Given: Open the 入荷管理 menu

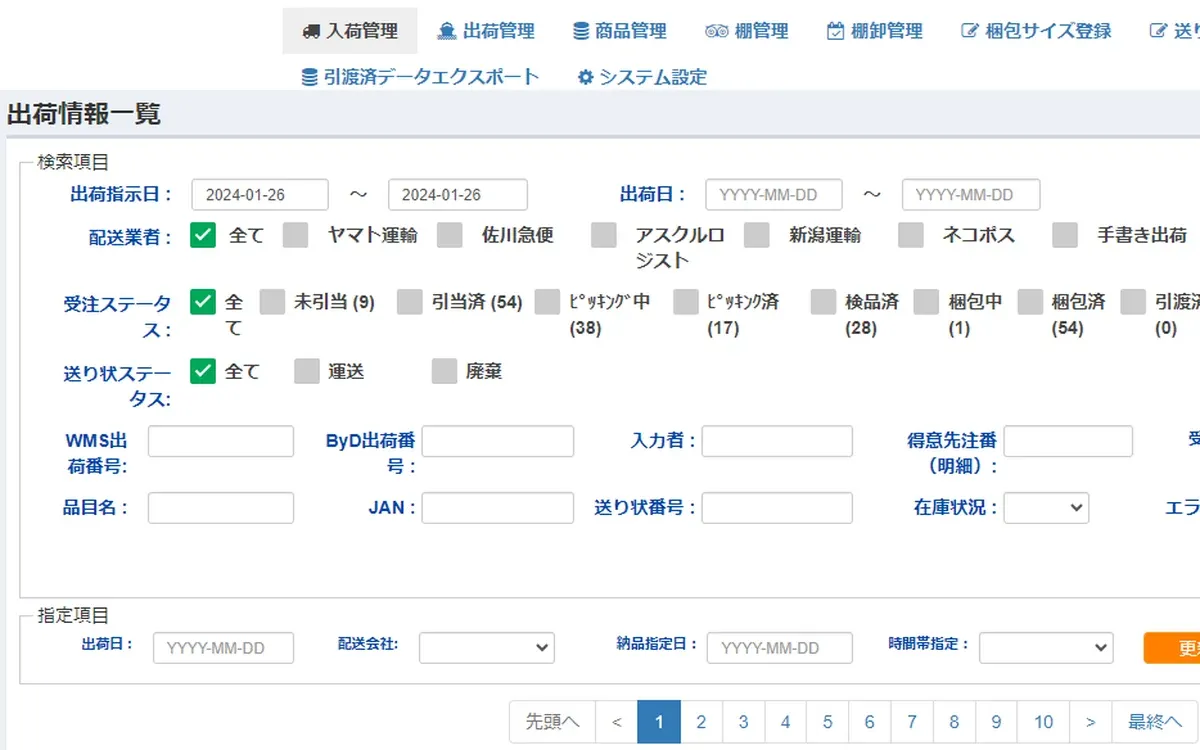Looking at the screenshot, I should pos(350,31).
